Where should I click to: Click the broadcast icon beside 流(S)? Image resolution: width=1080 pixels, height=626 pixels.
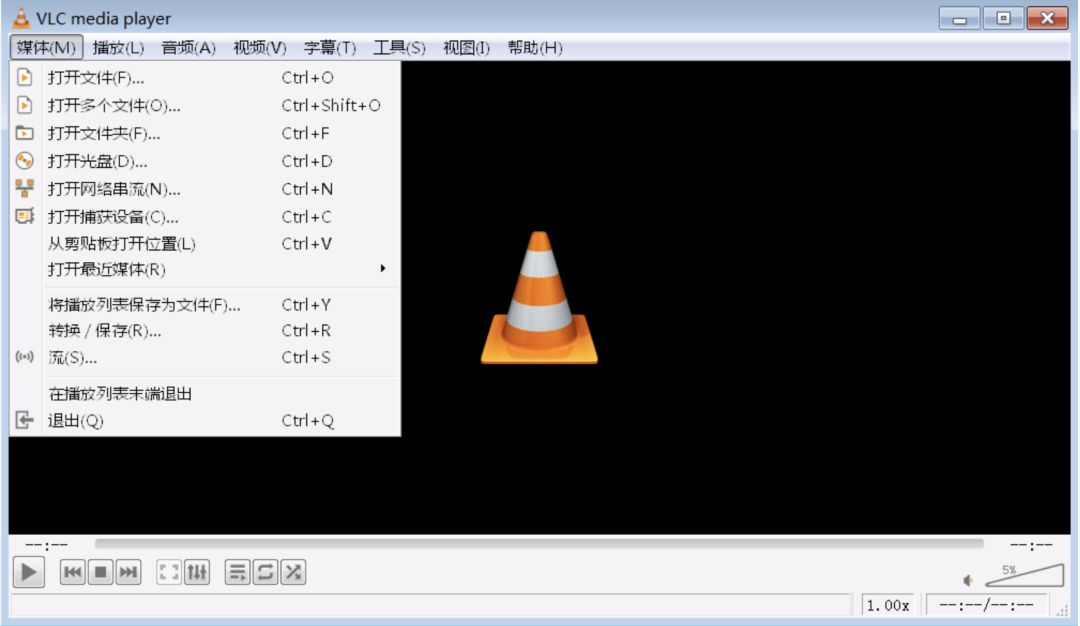point(25,357)
